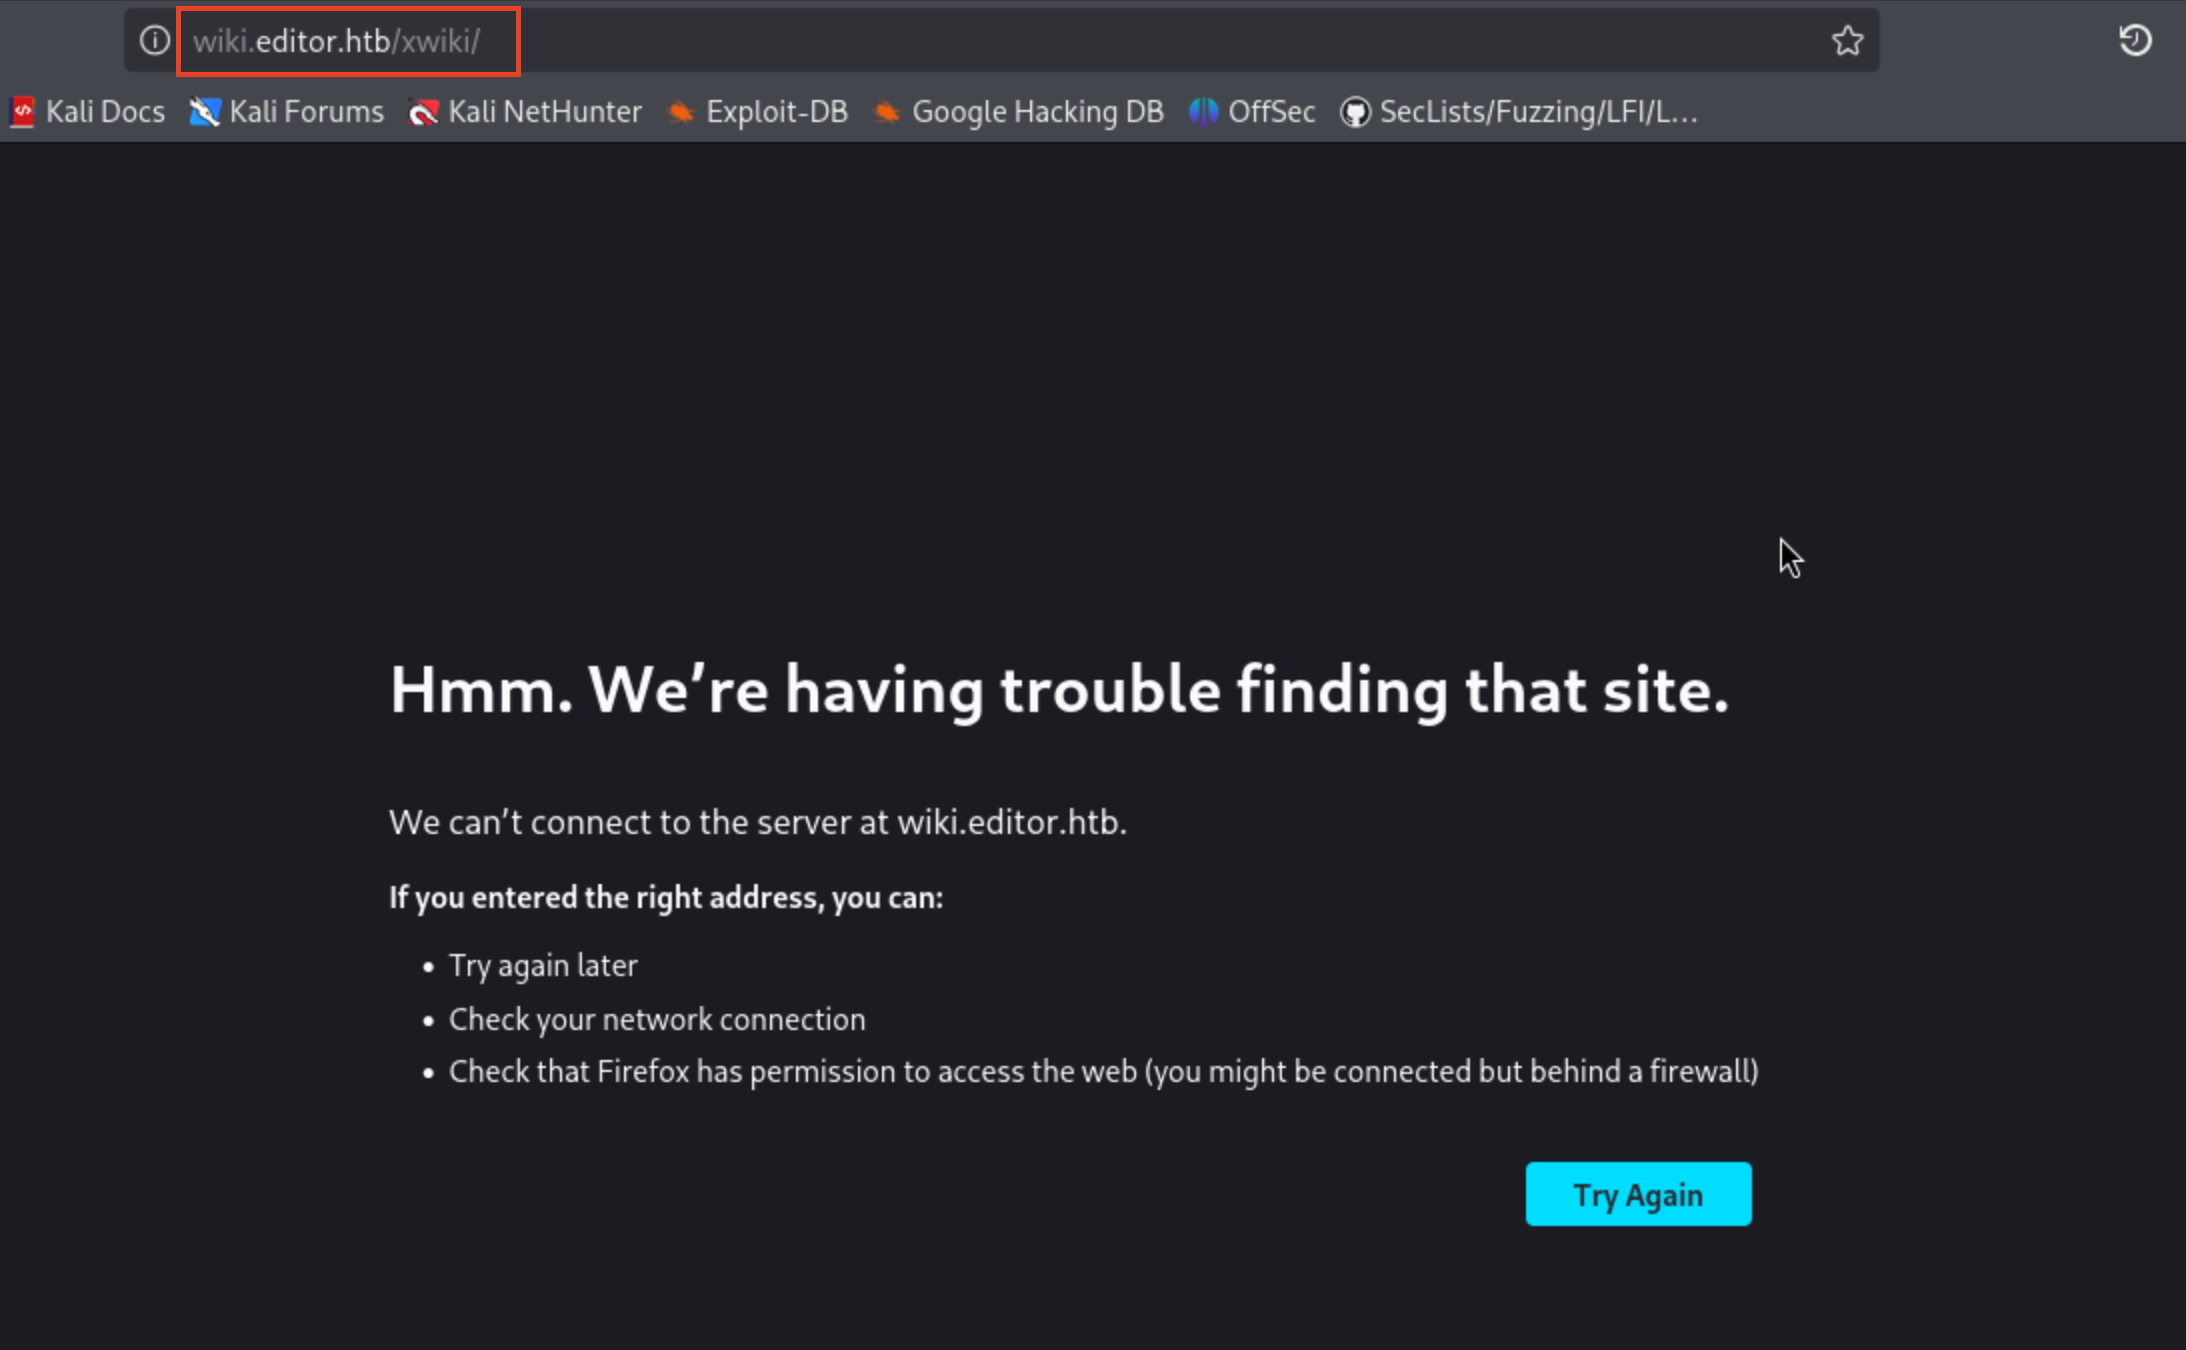The width and height of the screenshot is (2186, 1350).
Task: Click the 'Try again later' bullet
Action: tap(542, 966)
